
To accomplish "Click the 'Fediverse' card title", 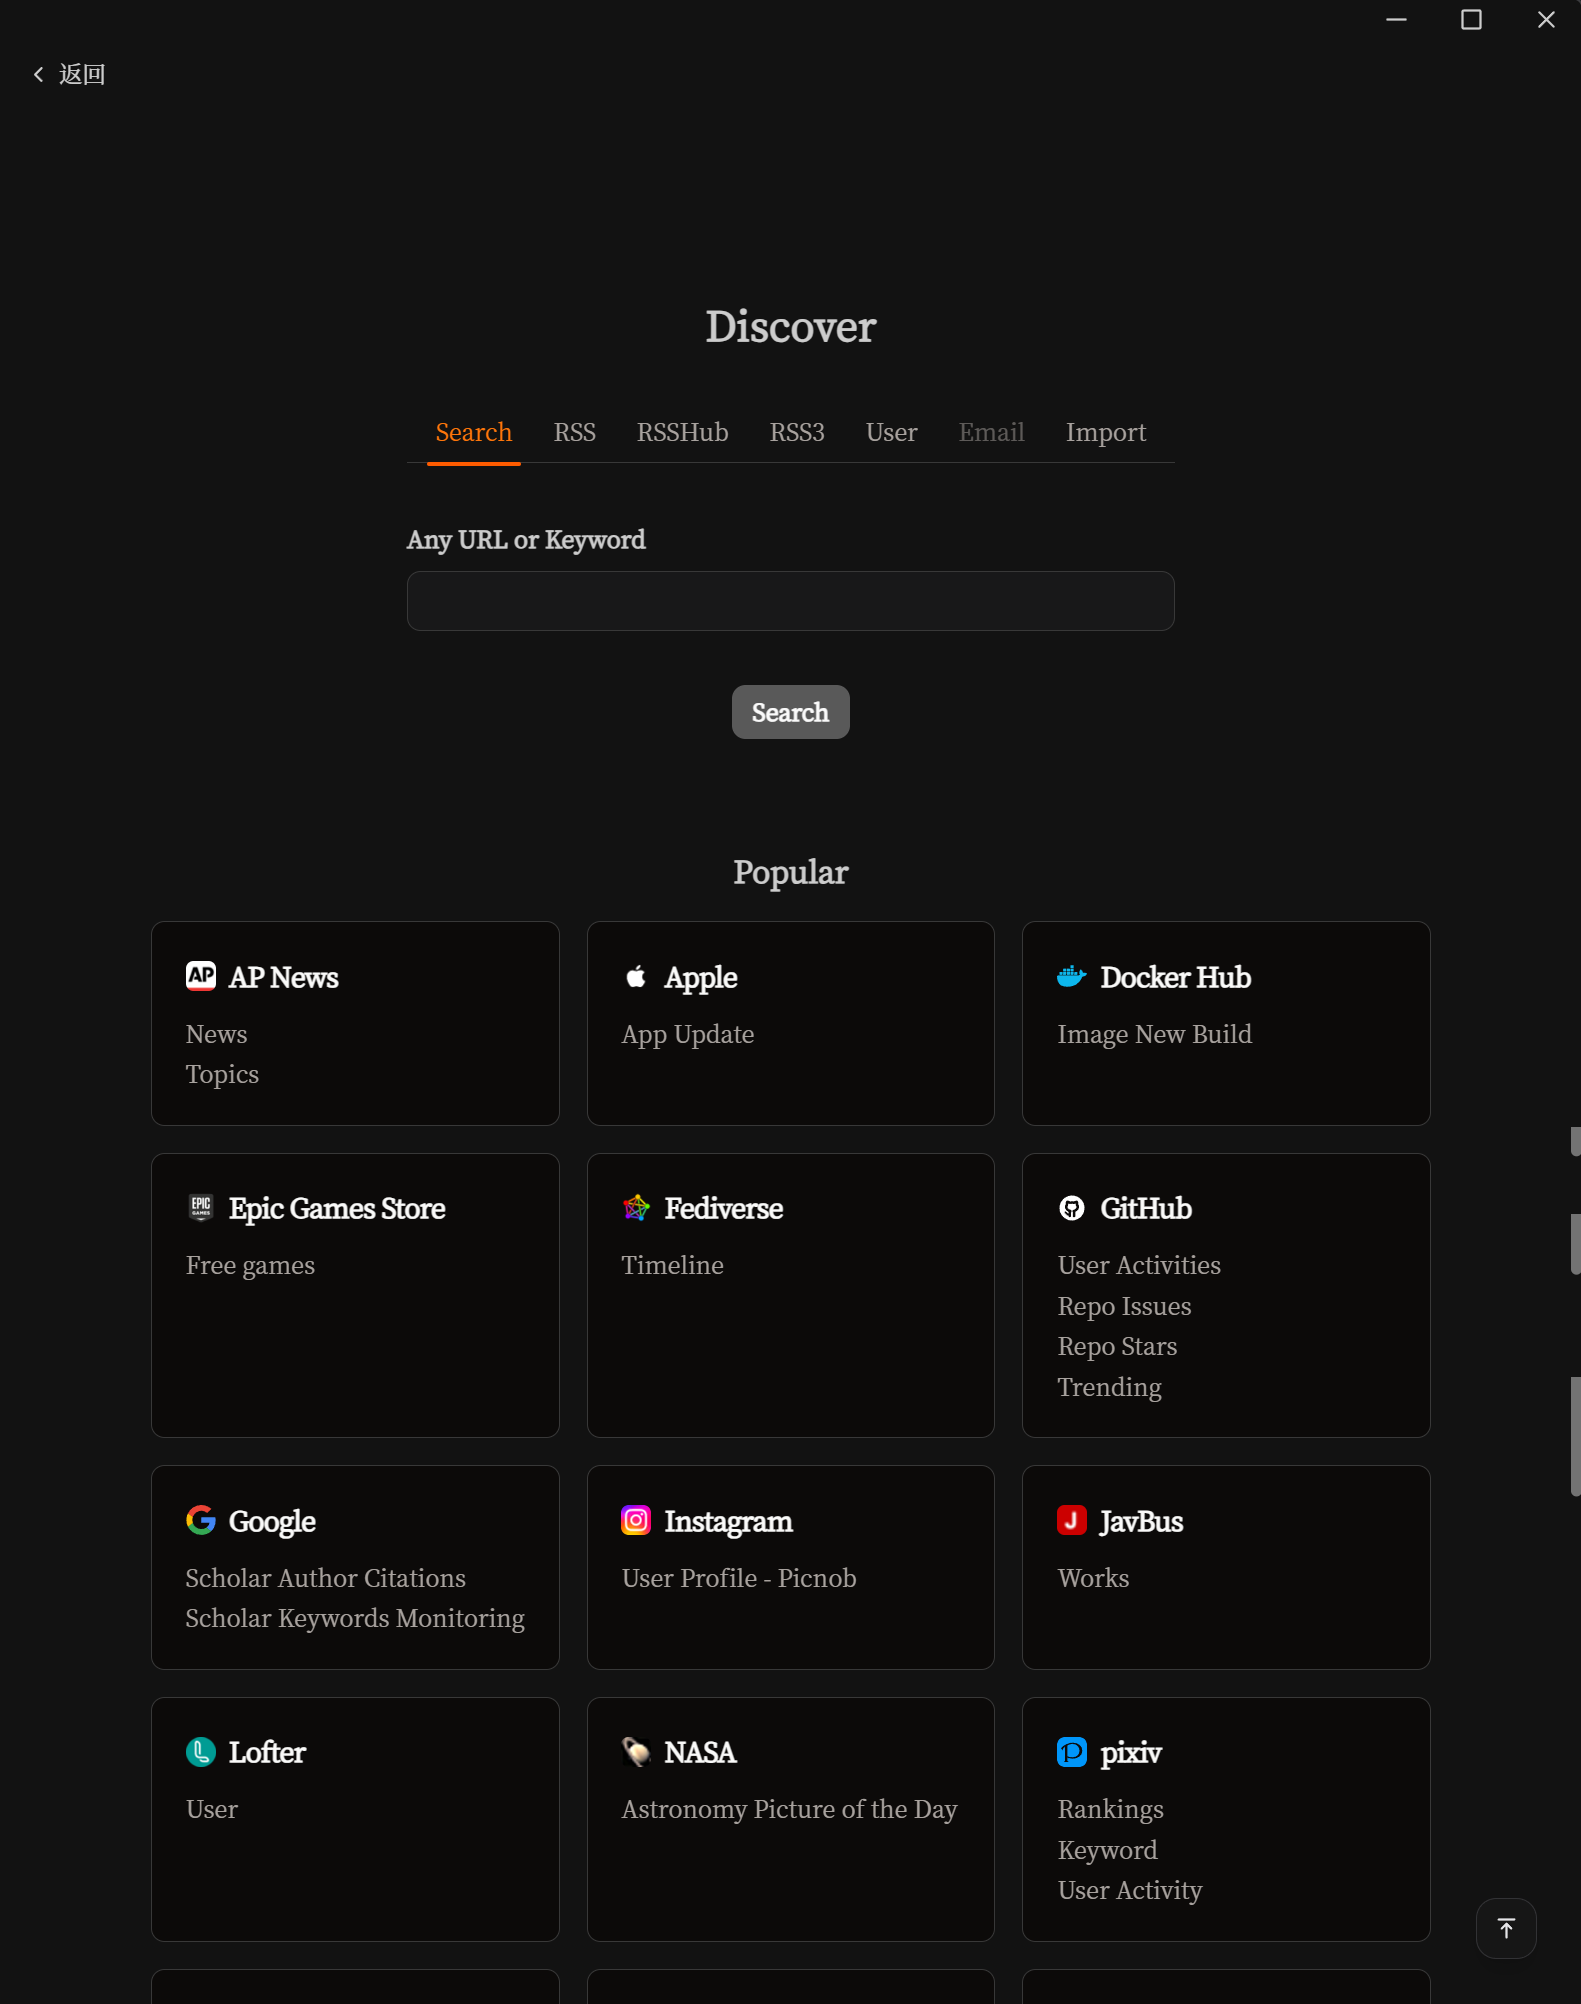I will (724, 1208).
